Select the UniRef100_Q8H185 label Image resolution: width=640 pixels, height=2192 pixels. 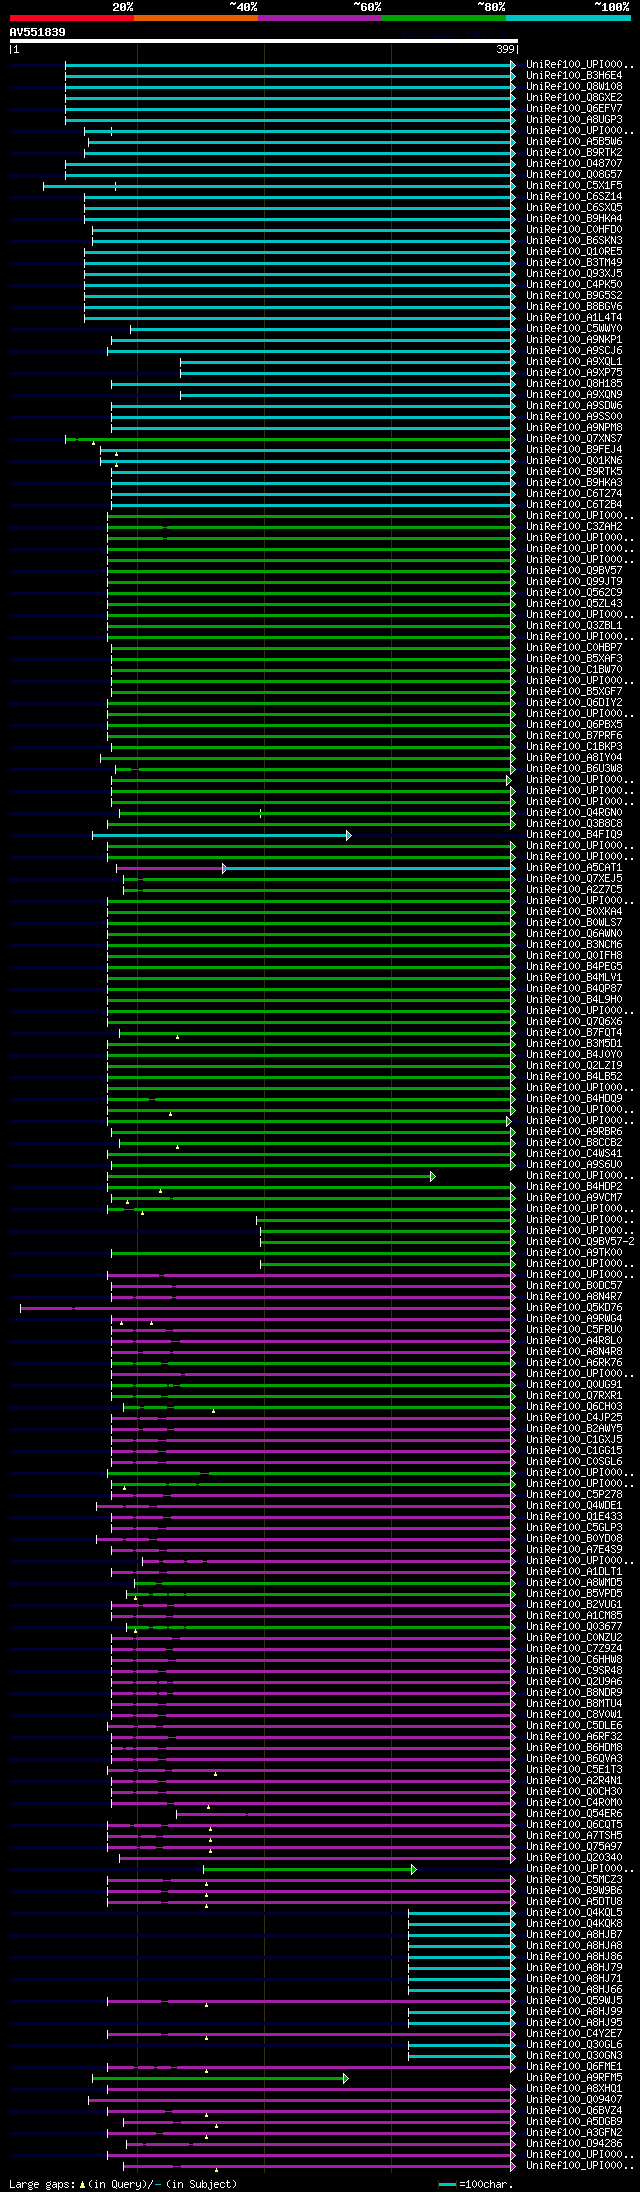[574, 383]
